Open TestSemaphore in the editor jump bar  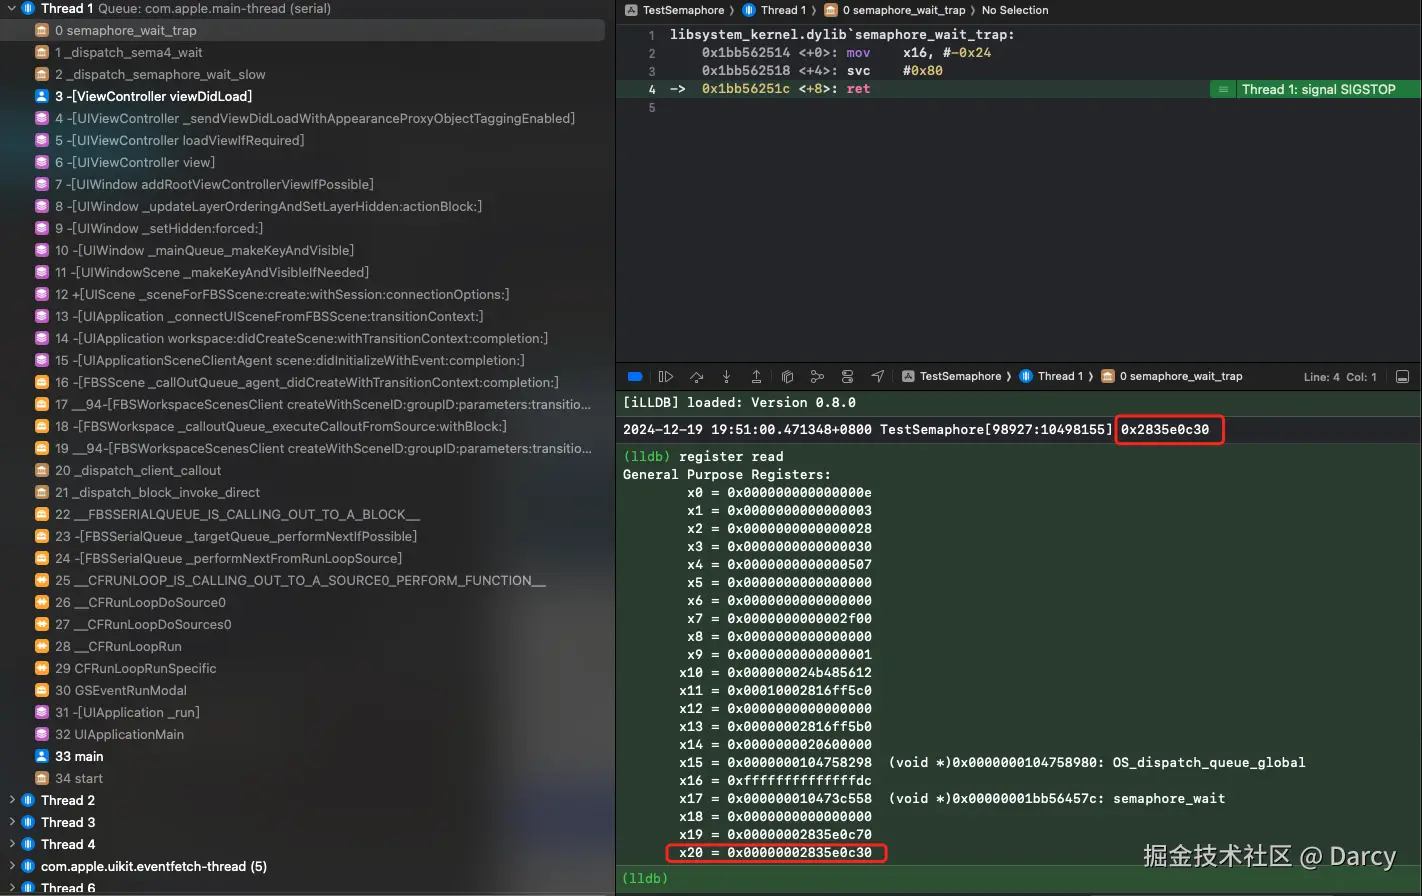click(675, 10)
